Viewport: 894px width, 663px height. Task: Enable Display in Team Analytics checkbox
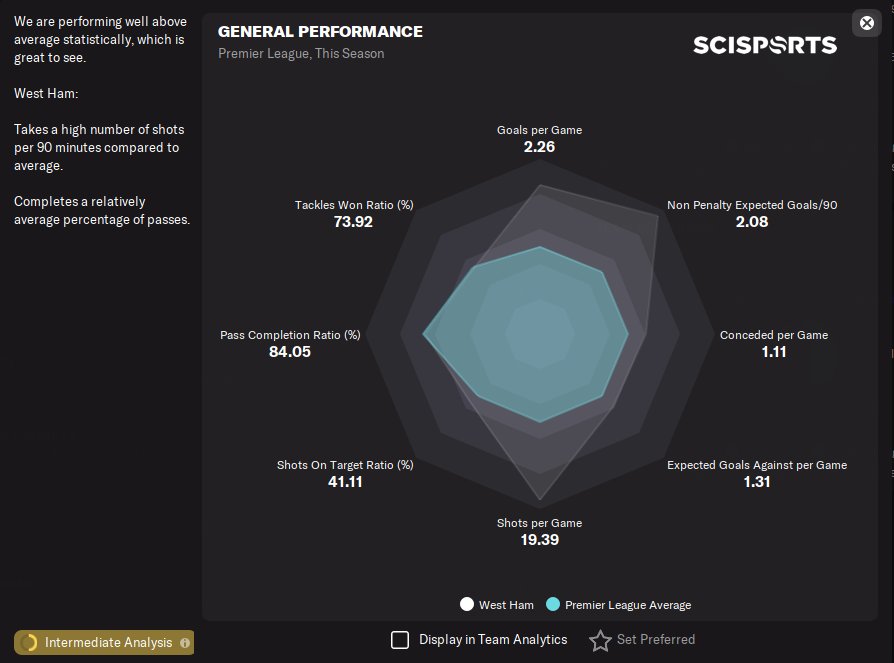[400, 640]
